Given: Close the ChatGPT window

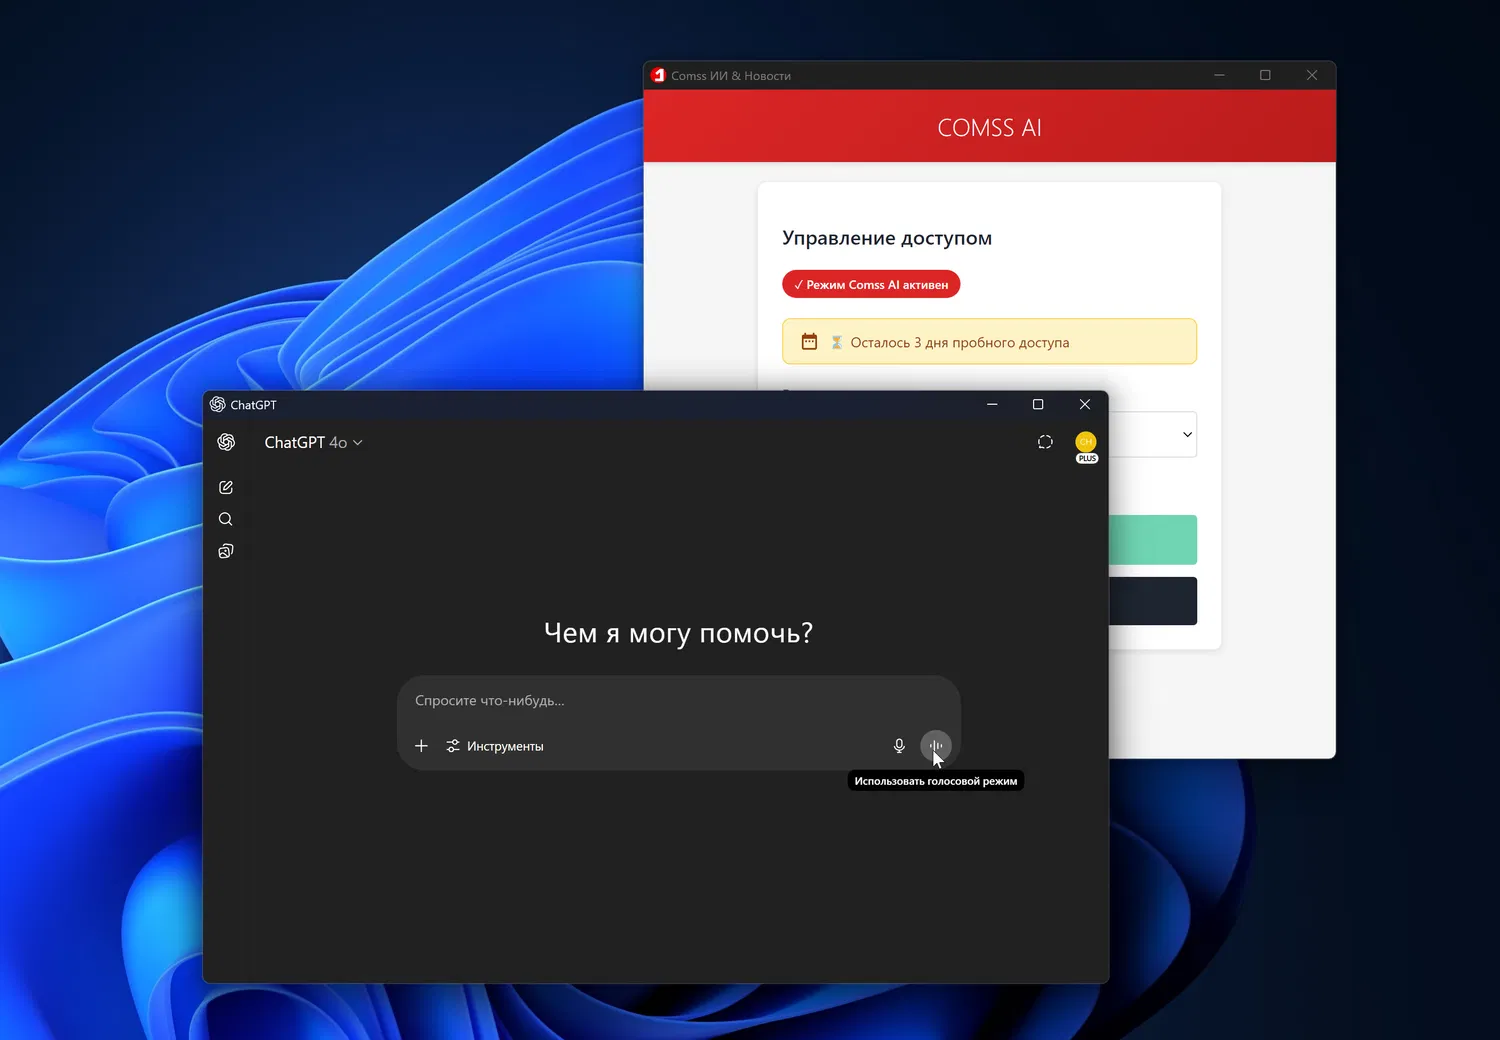Looking at the screenshot, I should pyautogui.click(x=1085, y=404).
